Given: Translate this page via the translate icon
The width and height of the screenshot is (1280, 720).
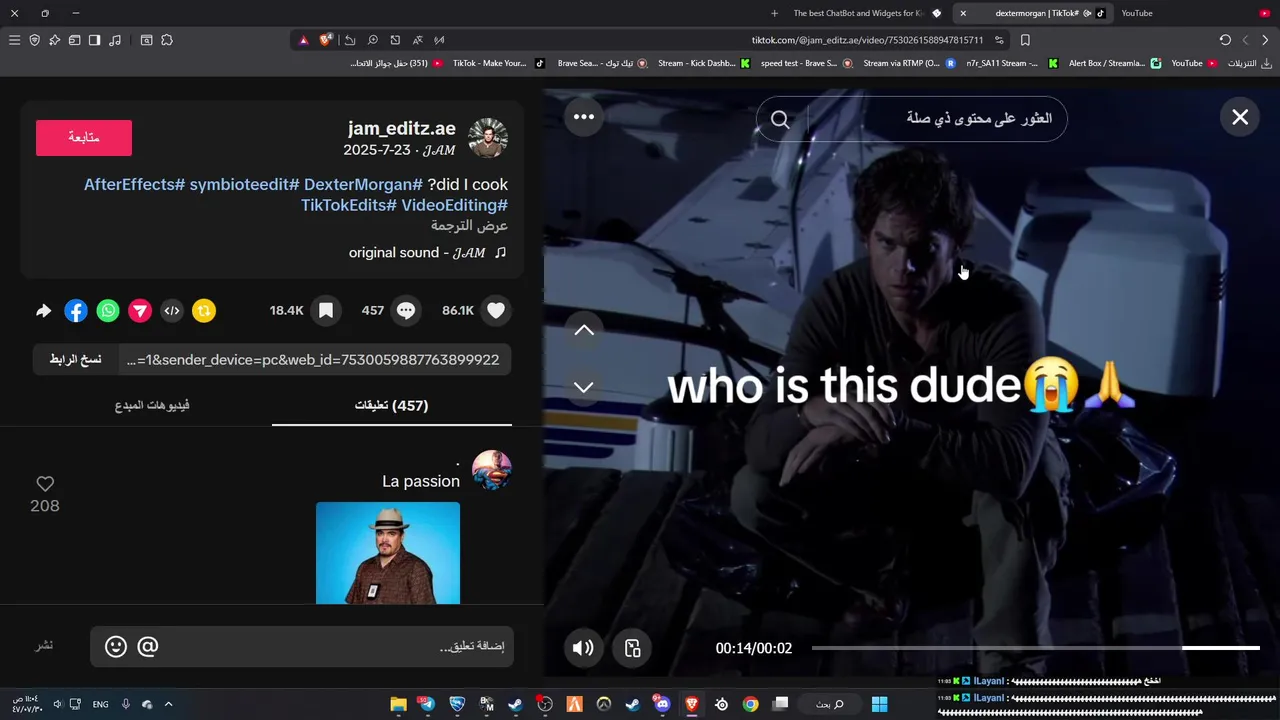Looking at the screenshot, I should [417, 40].
